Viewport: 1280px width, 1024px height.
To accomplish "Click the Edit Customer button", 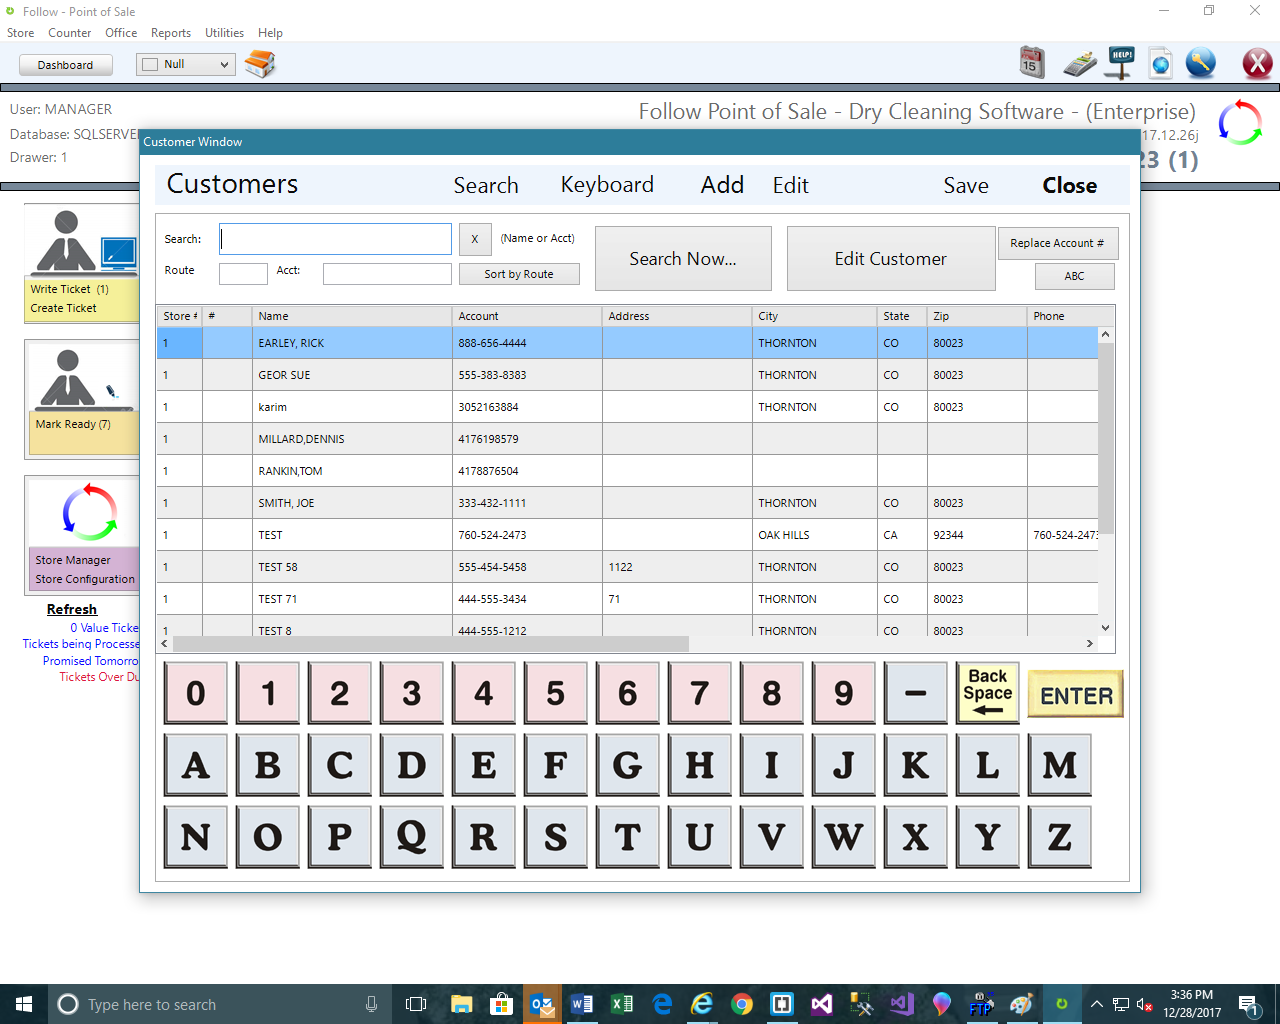I will click(891, 259).
